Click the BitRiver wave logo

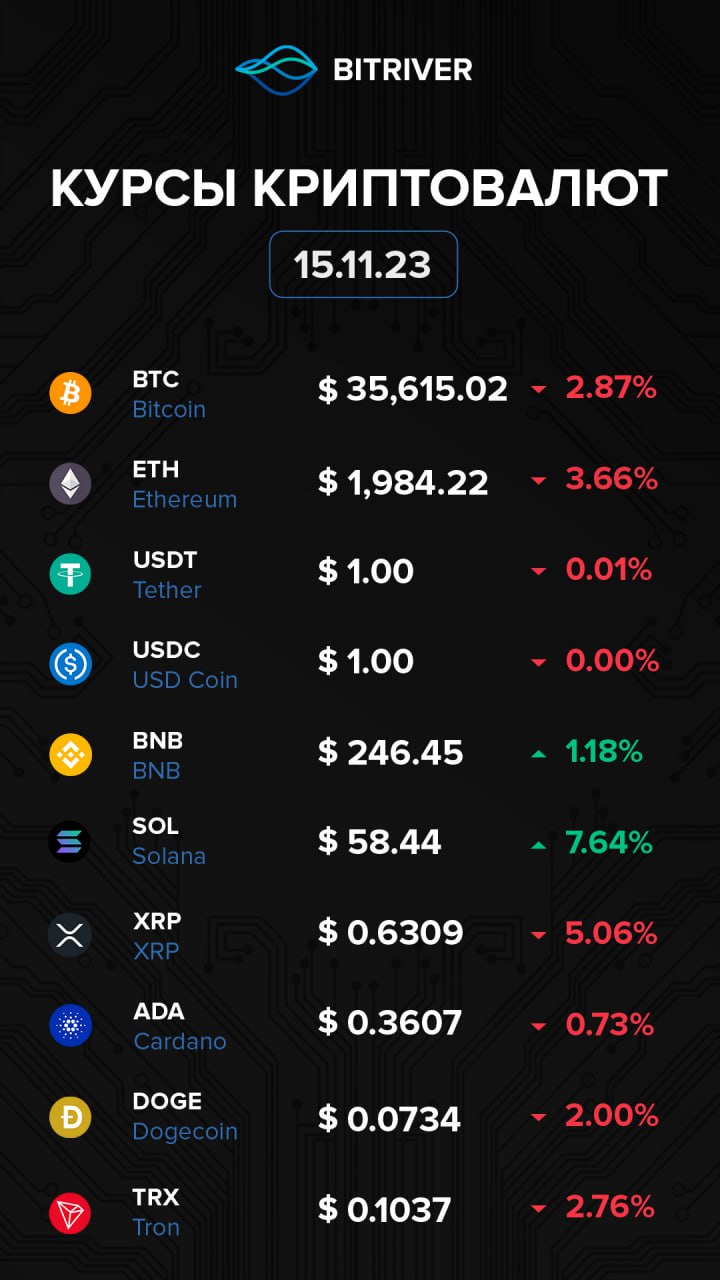tap(276, 70)
